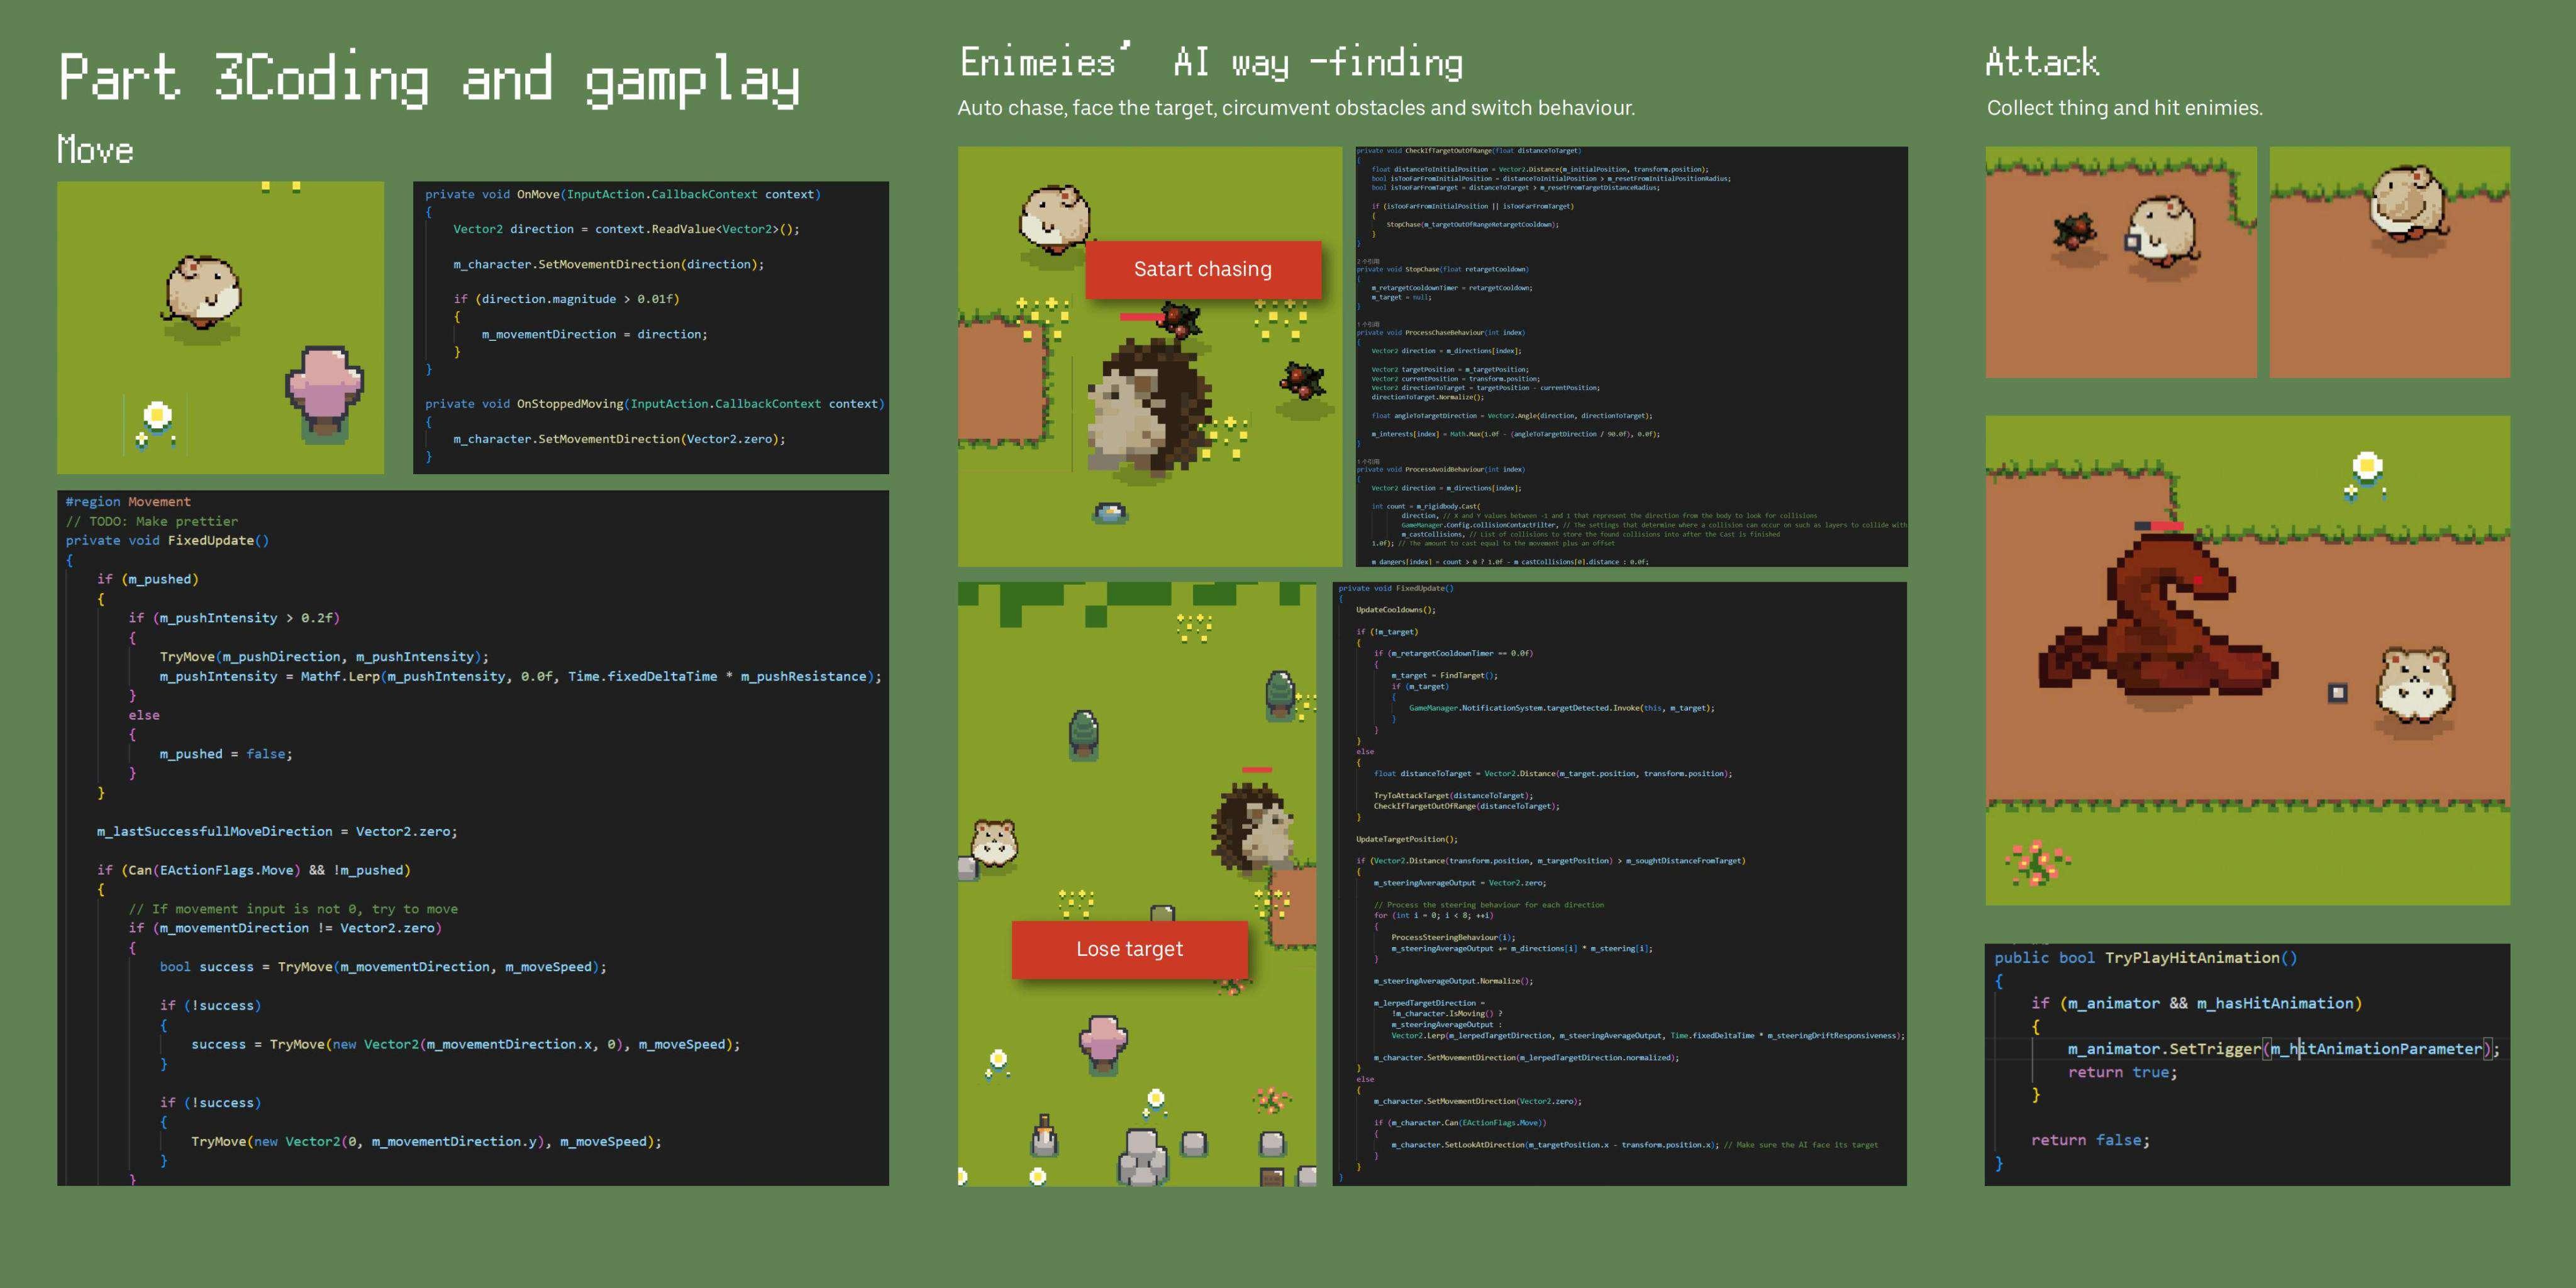The image size is (2576, 1288).
Task: Click the red 'Lose target' label
Action: point(1129,949)
